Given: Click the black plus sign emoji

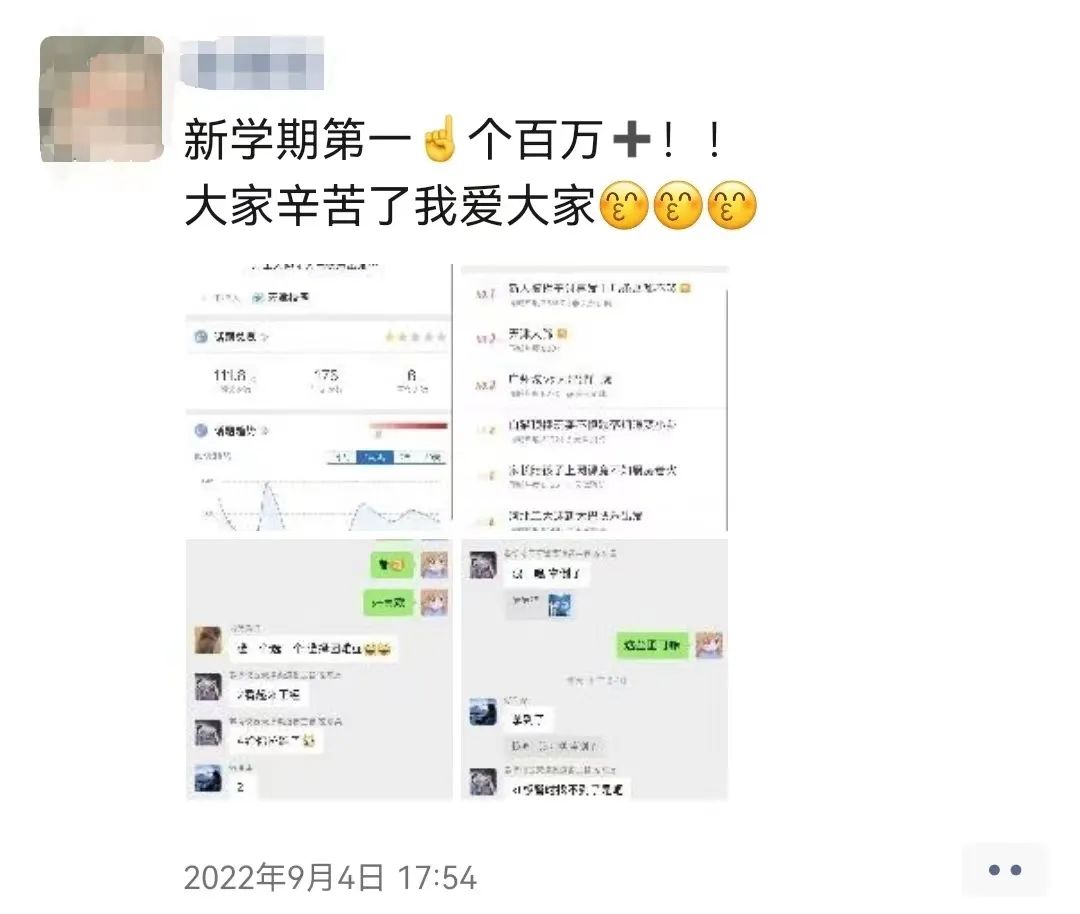Looking at the screenshot, I should pos(631,140).
